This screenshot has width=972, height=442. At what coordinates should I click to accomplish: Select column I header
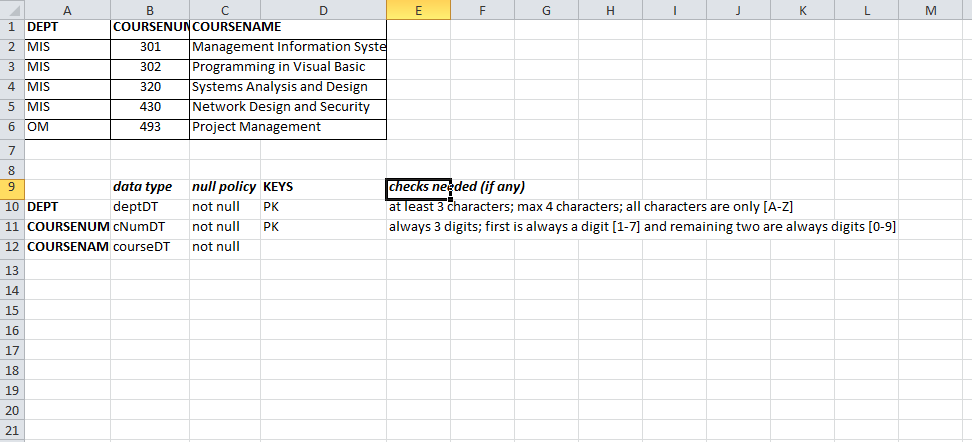(x=674, y=9)
